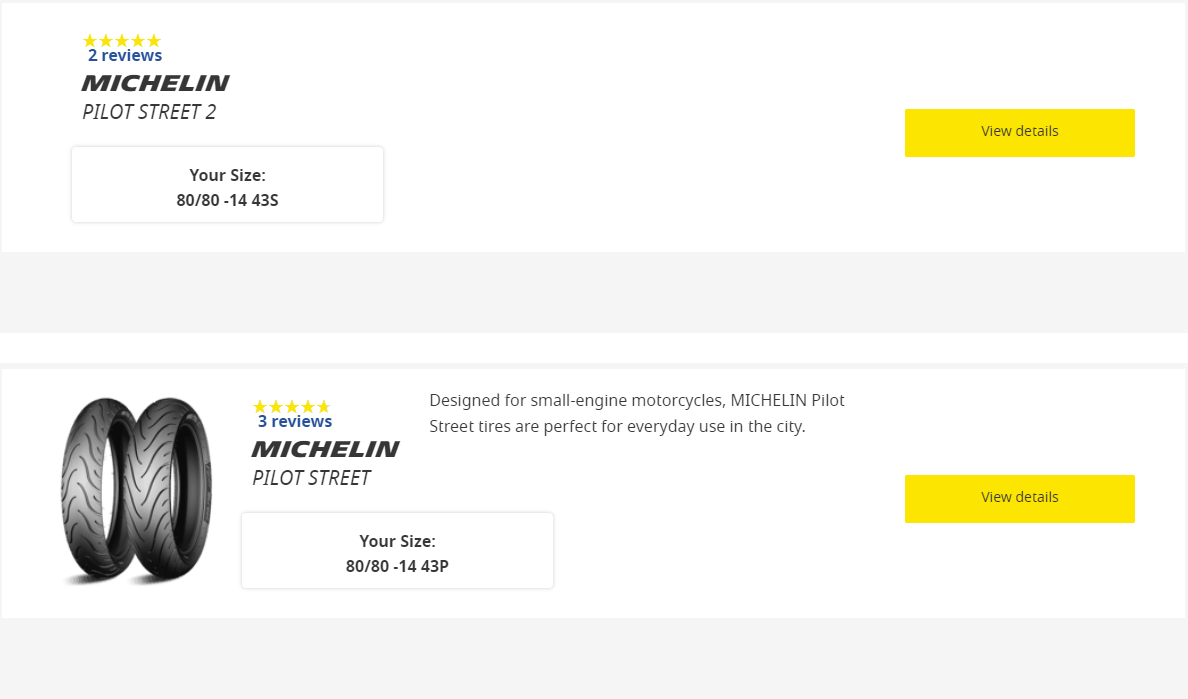The width and height of the screenshot is (1188, 699).
Task: Click the Pilot Street description paragraph
Action: [x=636, y=413]
